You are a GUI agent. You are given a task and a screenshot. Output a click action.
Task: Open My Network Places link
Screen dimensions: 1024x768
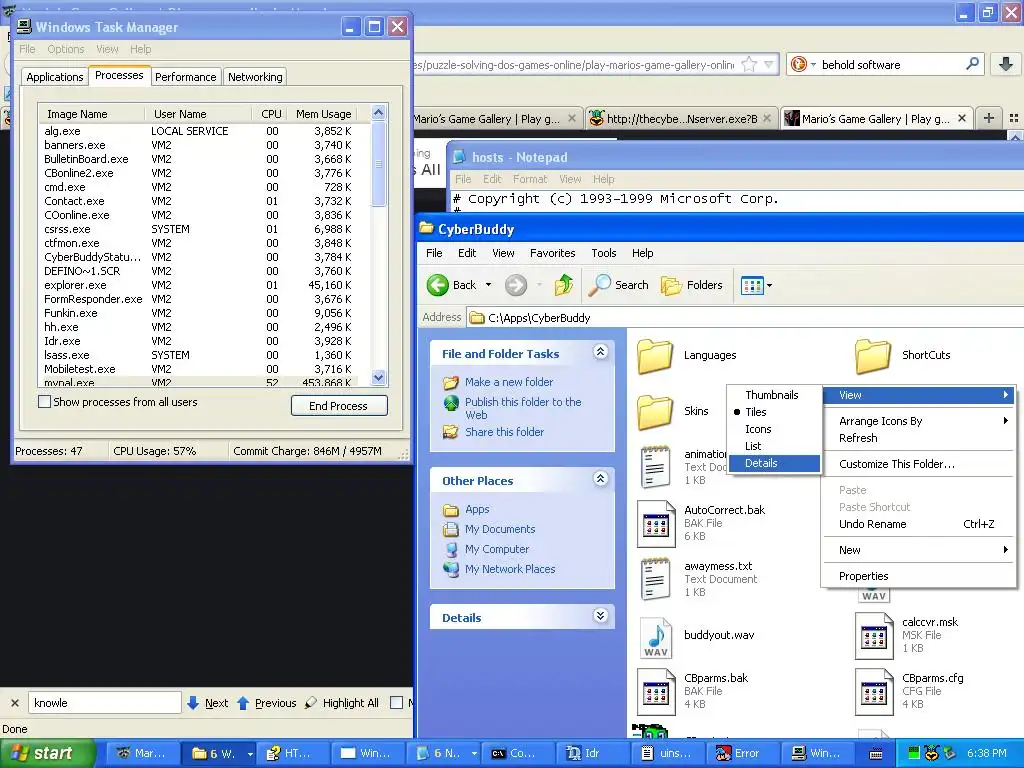(510, 569)
